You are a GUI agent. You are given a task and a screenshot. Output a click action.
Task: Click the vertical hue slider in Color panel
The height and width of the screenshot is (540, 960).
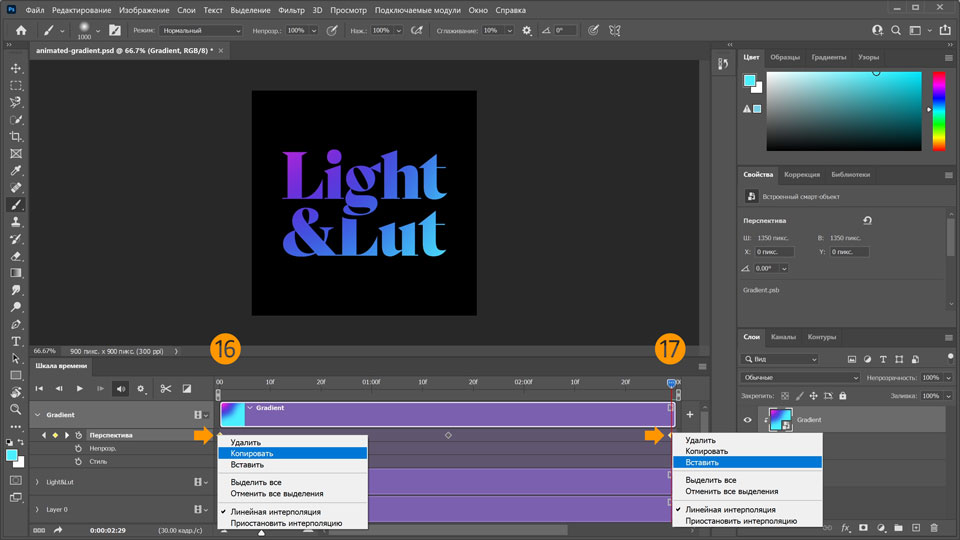click(938, 110)
